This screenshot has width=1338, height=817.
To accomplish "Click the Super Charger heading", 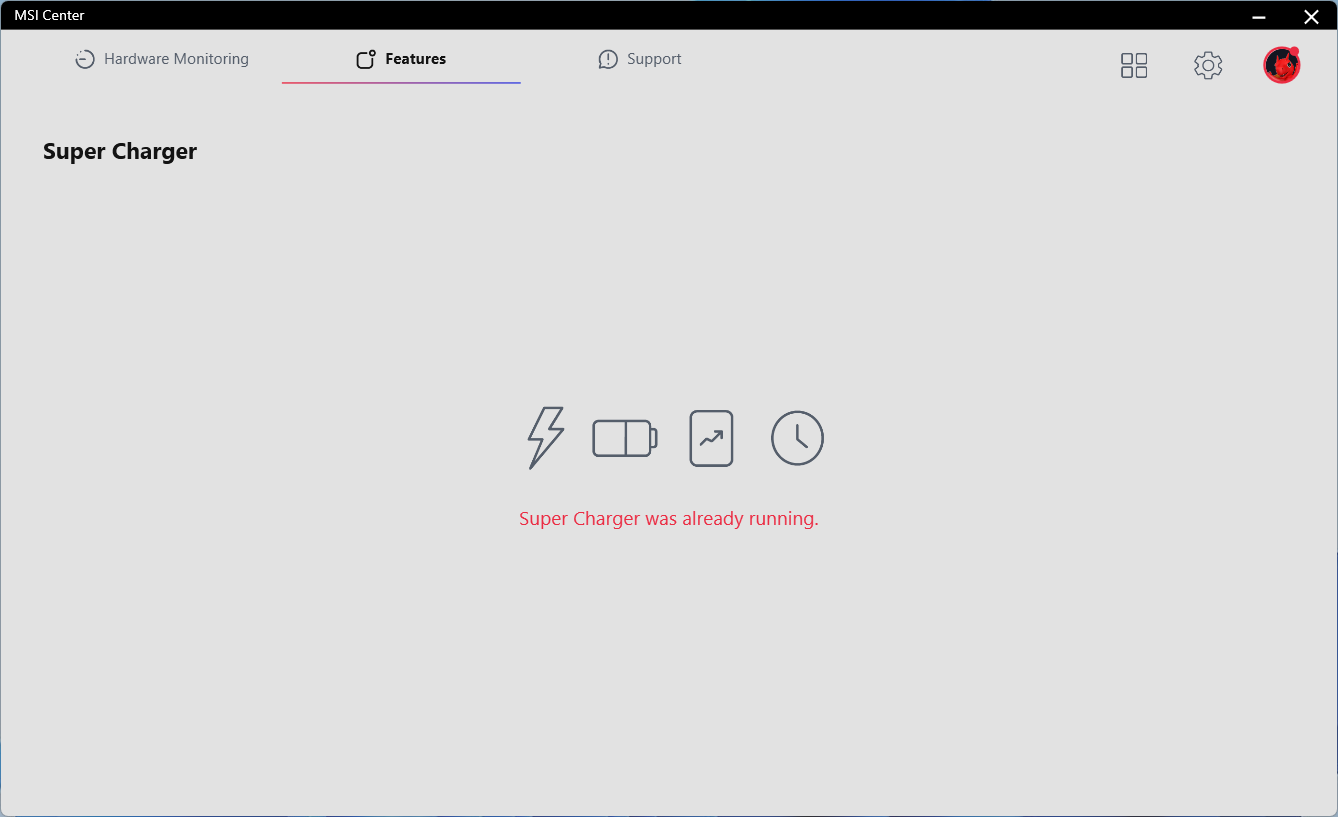I will tap(120, 151).
